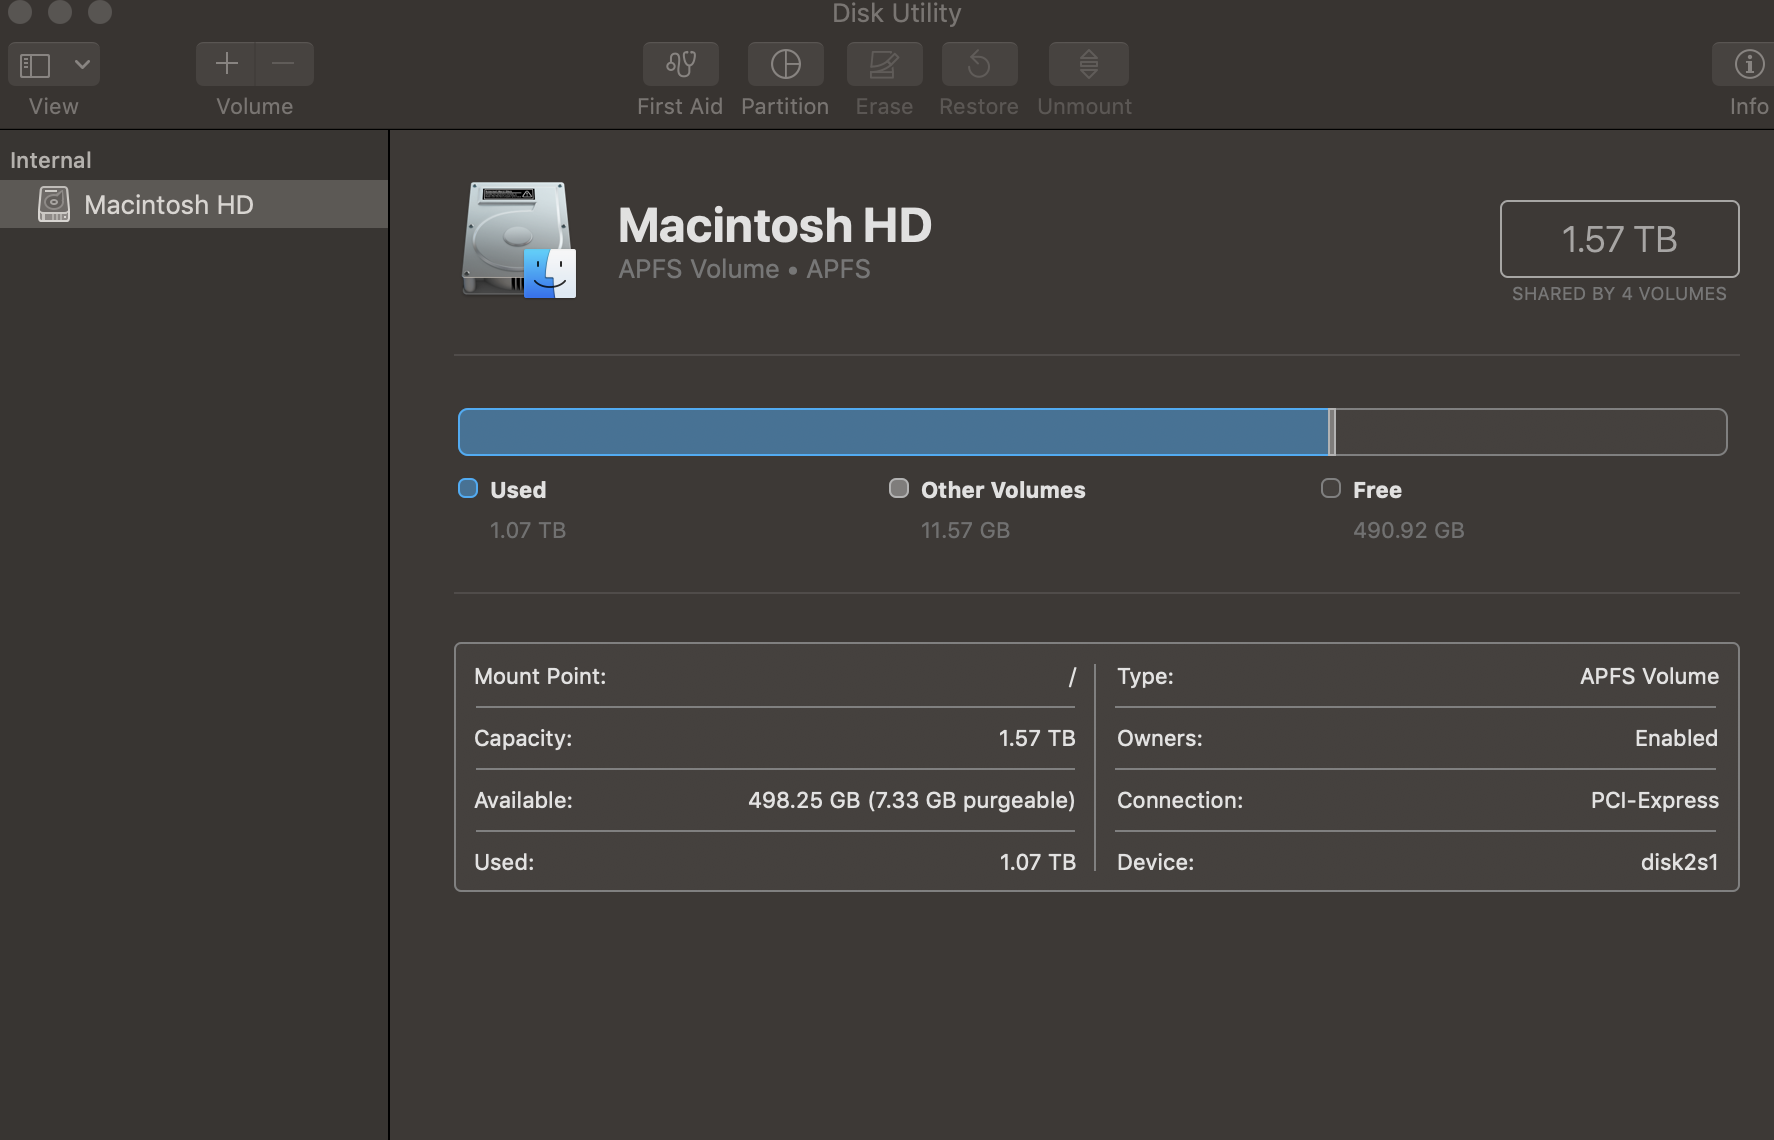Image resolution: width=1774 pixels, height=1140 pixels.
Task: Click the 'Connection:' label
Action: [x=1180, y=800]
